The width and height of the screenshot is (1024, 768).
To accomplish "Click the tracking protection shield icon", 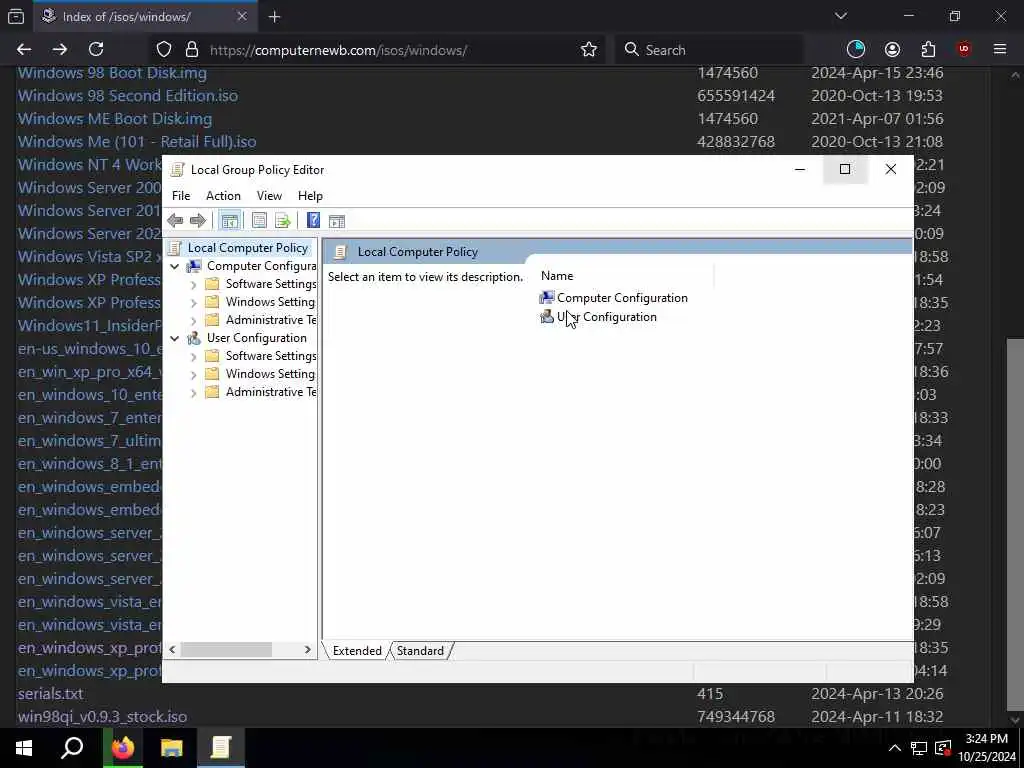I will [x=164, y=50].
